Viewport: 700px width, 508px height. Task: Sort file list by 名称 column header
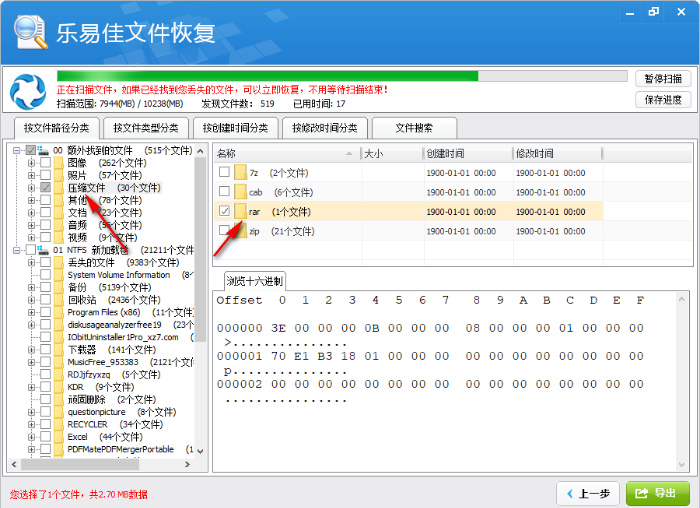[x=285, y=154]
